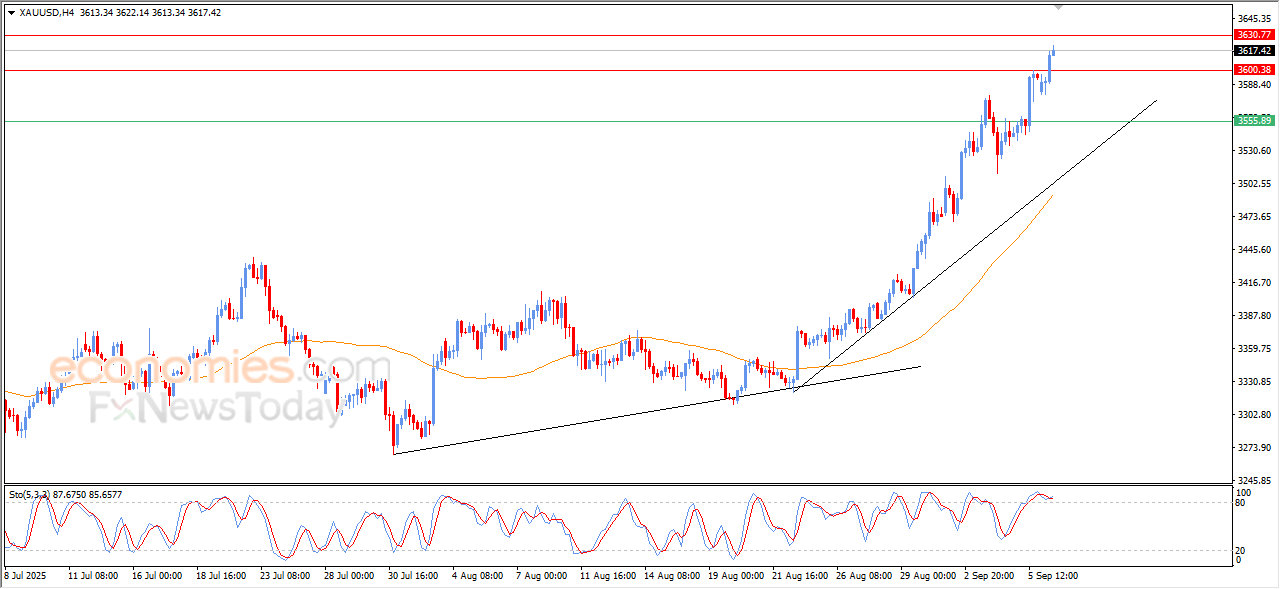Image resolution: width=1280 pixels, height=589 pixels.
Task: Click the 26 Aug 08:00 time label
Action: [x=862, y=577]
